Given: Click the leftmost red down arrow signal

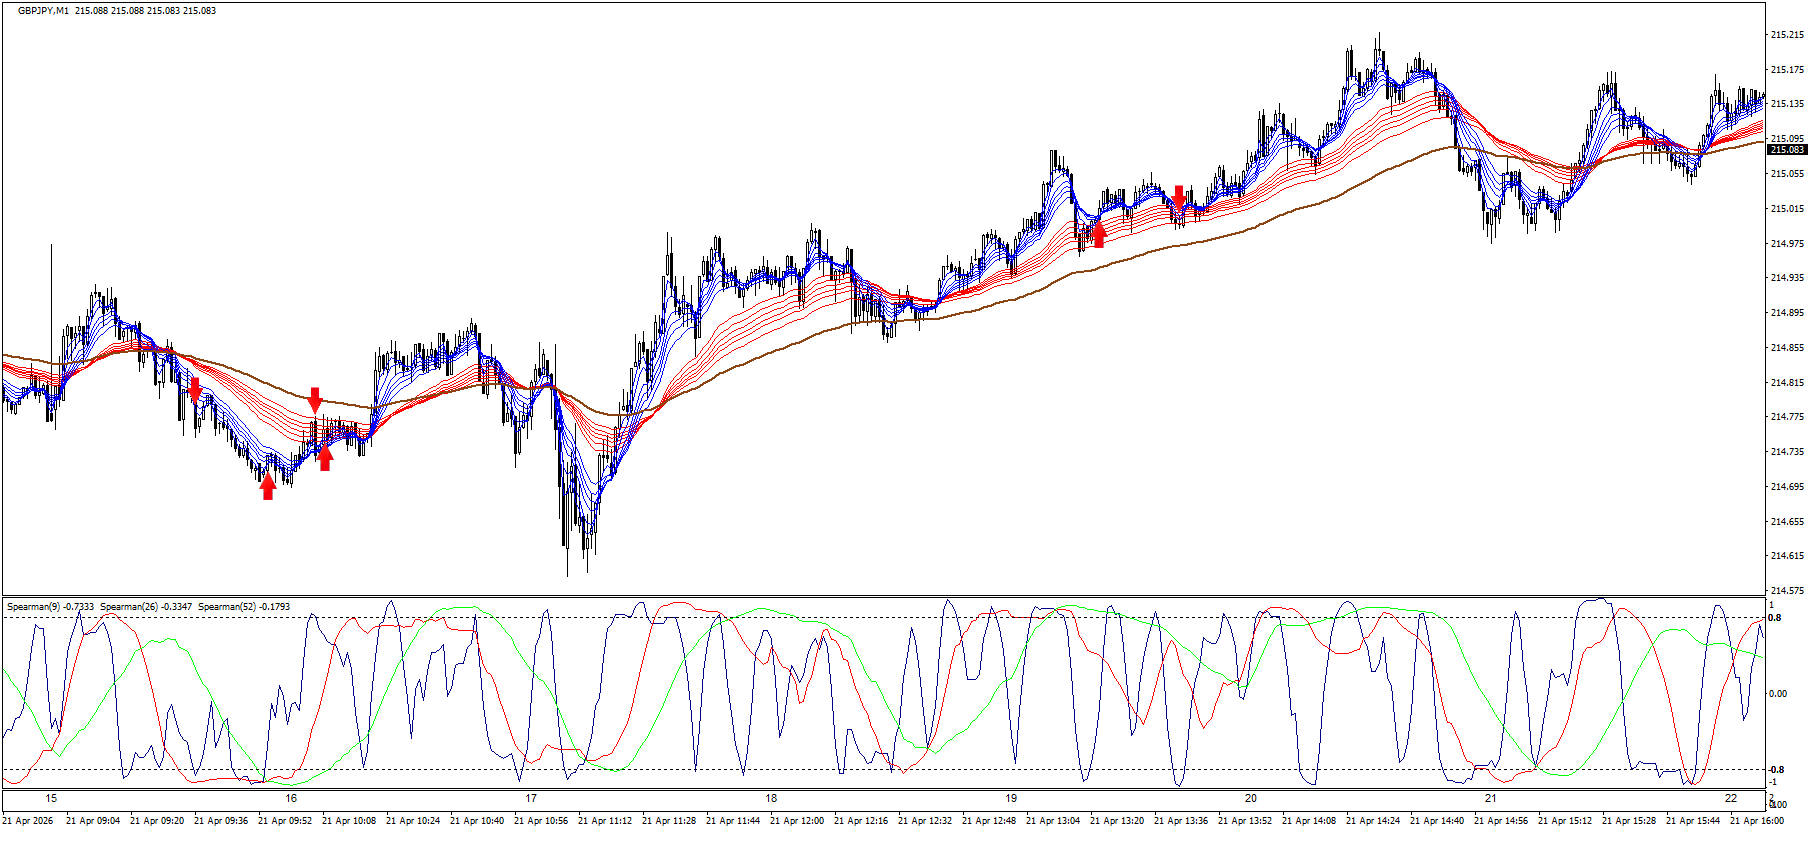Looking at the screenshot, I should [x=195, y=388].
